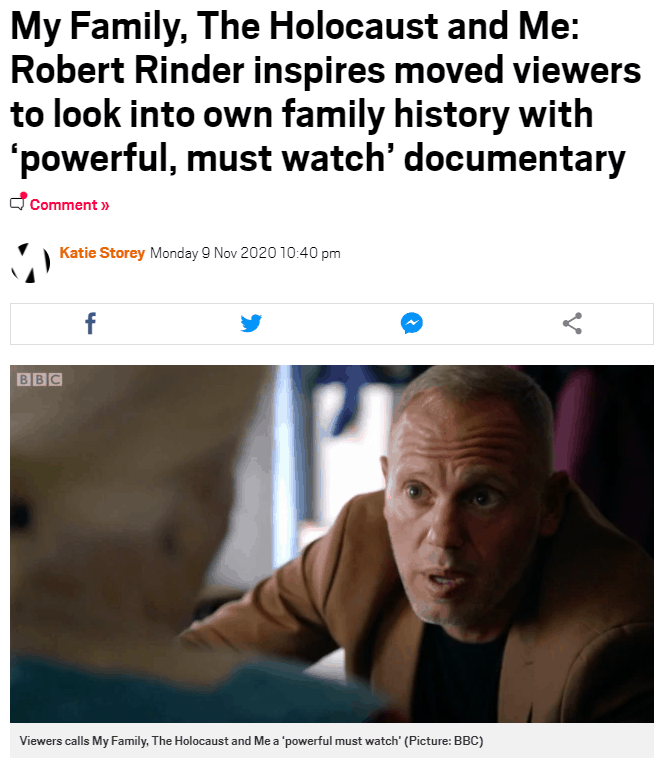Viewport: 664px width, 772px height.
Task: Click the article headline text
Action: point(325,92)
